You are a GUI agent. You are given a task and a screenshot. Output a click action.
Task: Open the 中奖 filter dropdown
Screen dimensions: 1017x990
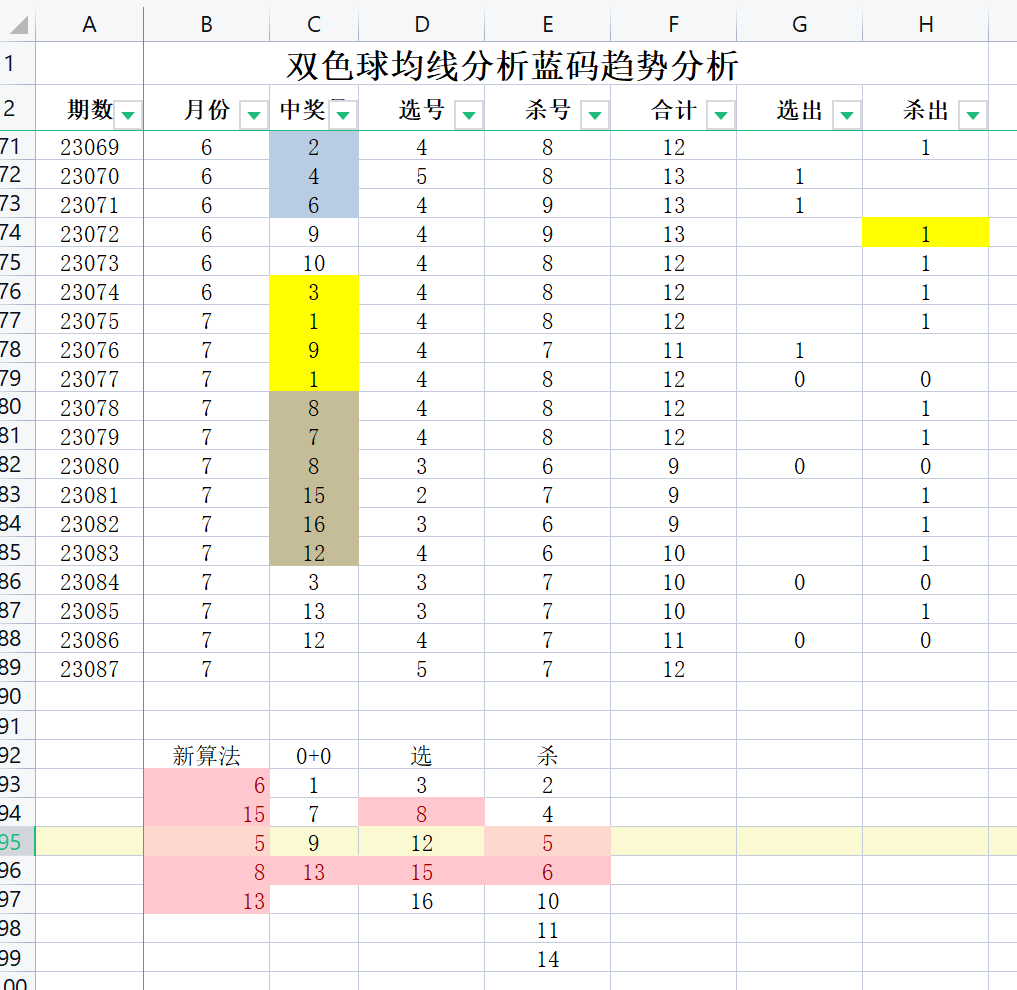click(x=343, y=115)
